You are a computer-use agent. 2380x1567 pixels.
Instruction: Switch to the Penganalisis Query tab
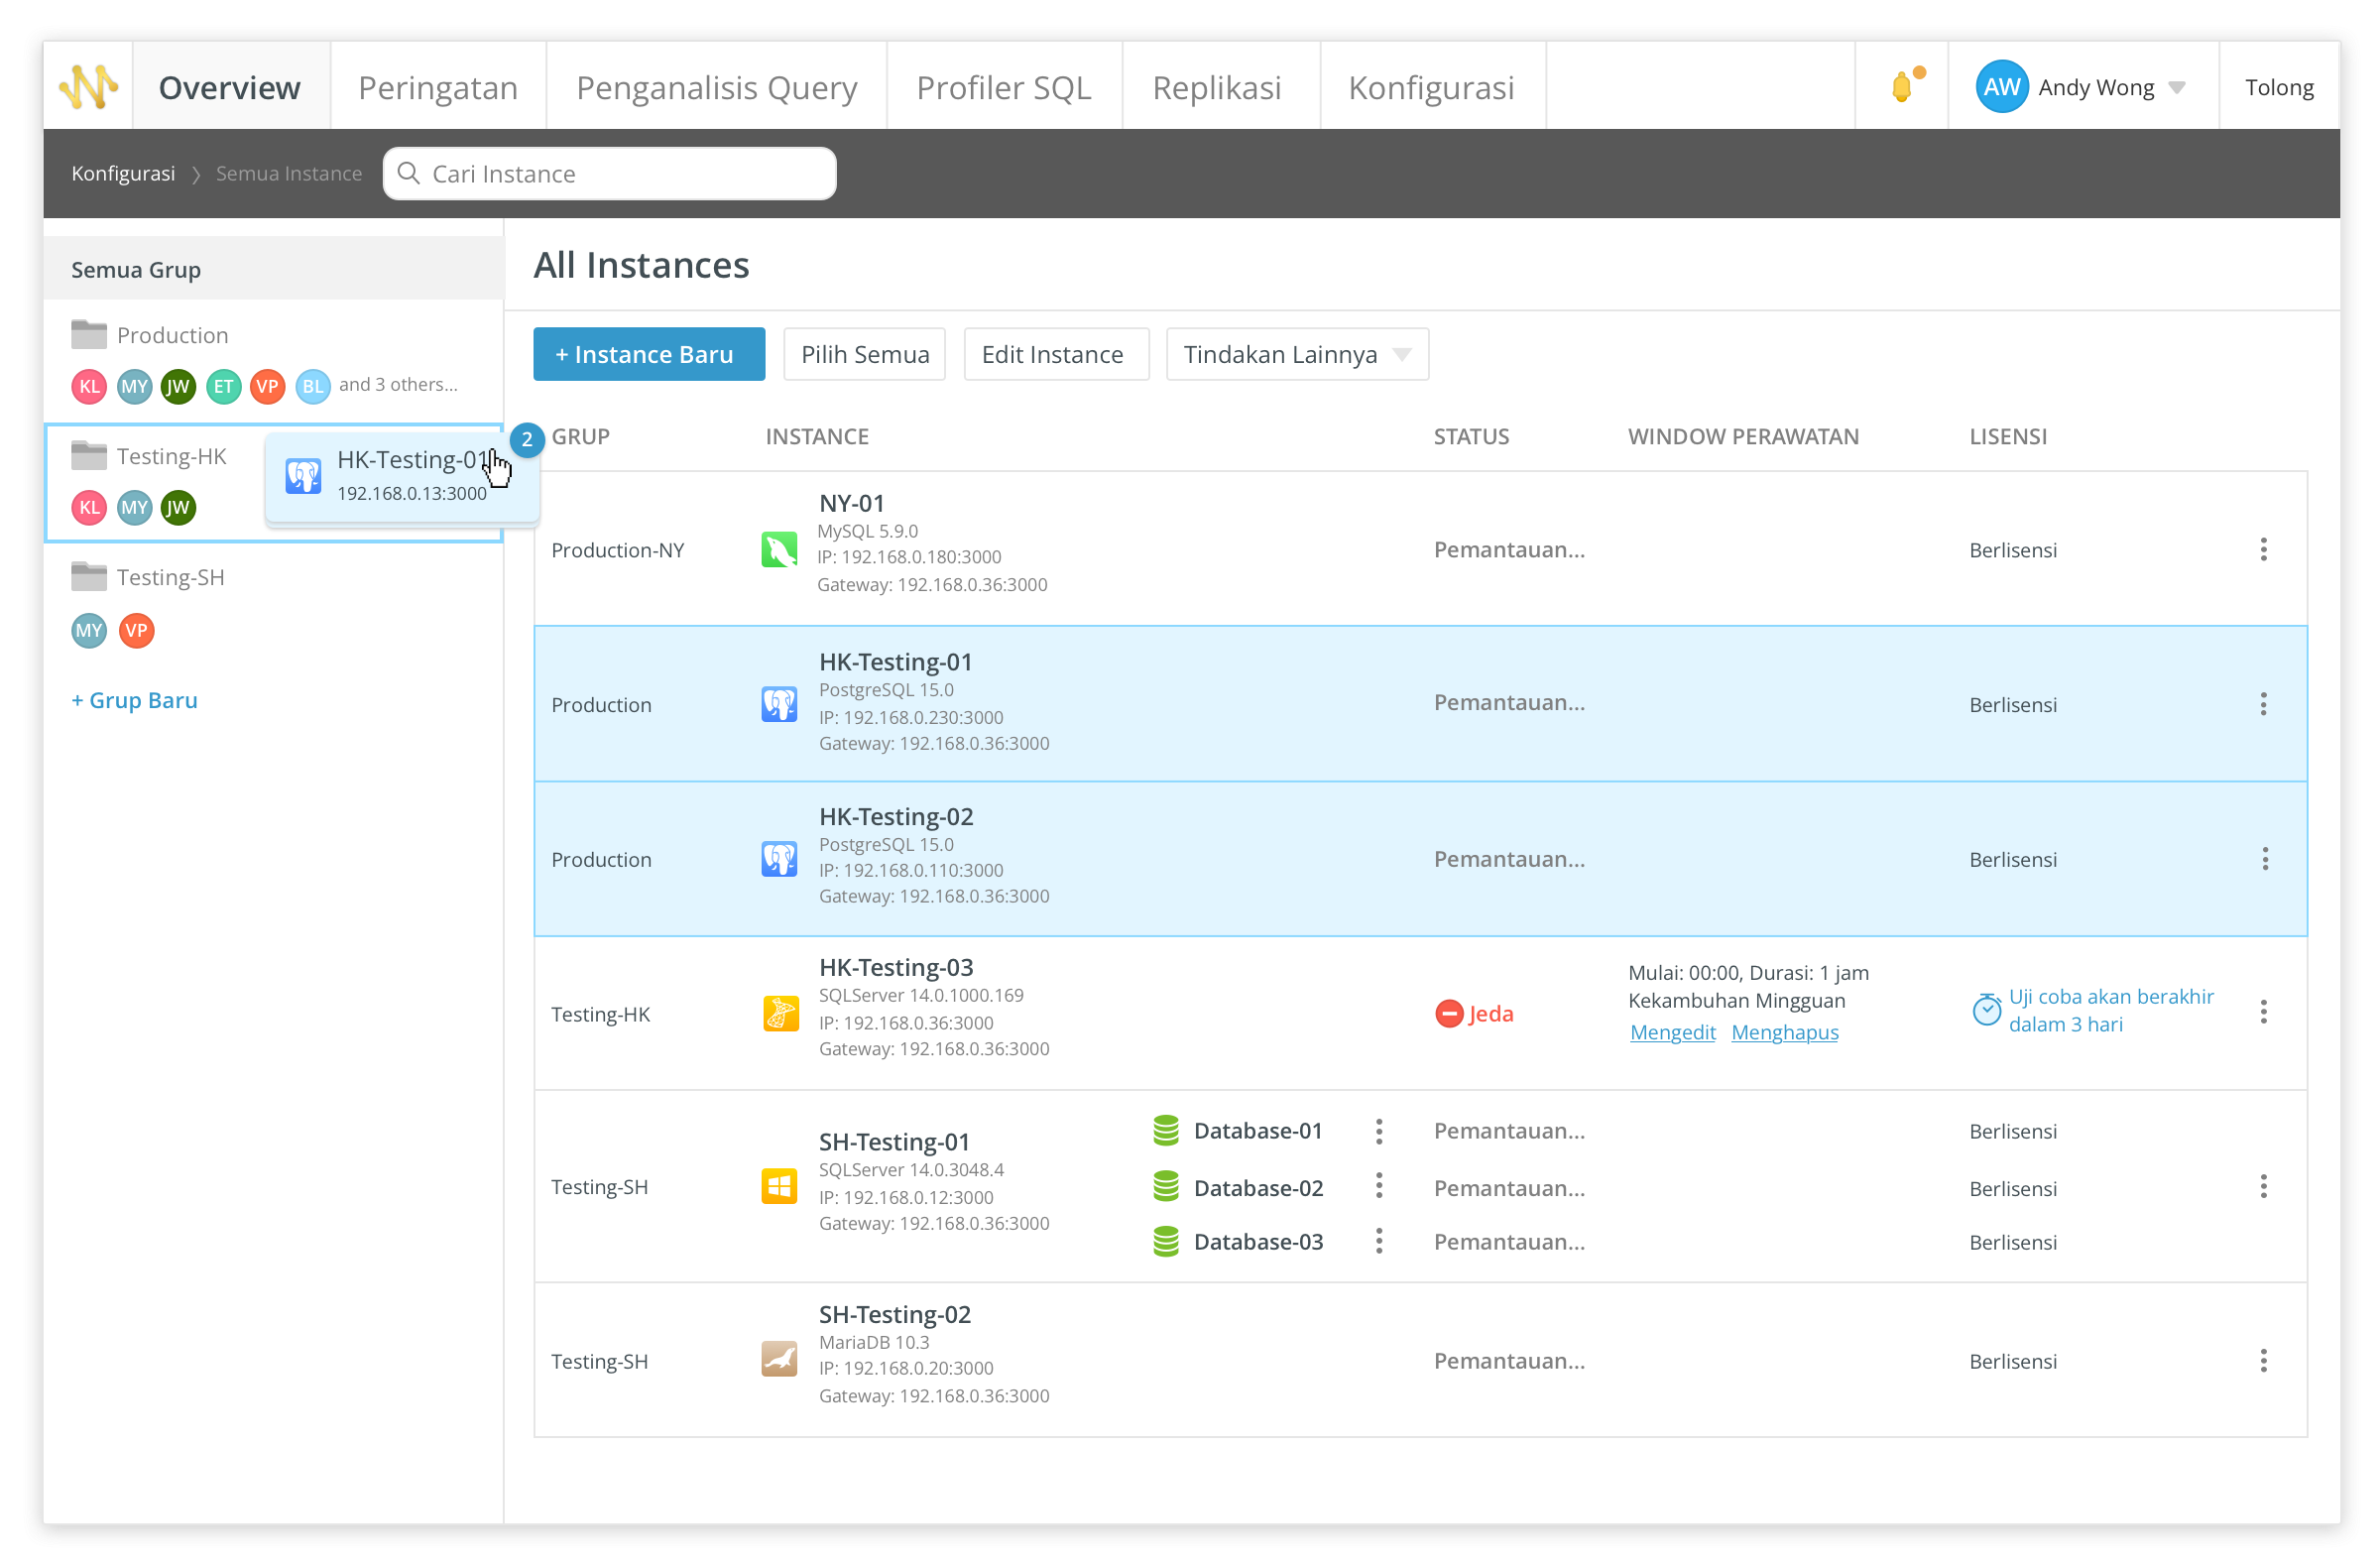click(716, 88)
